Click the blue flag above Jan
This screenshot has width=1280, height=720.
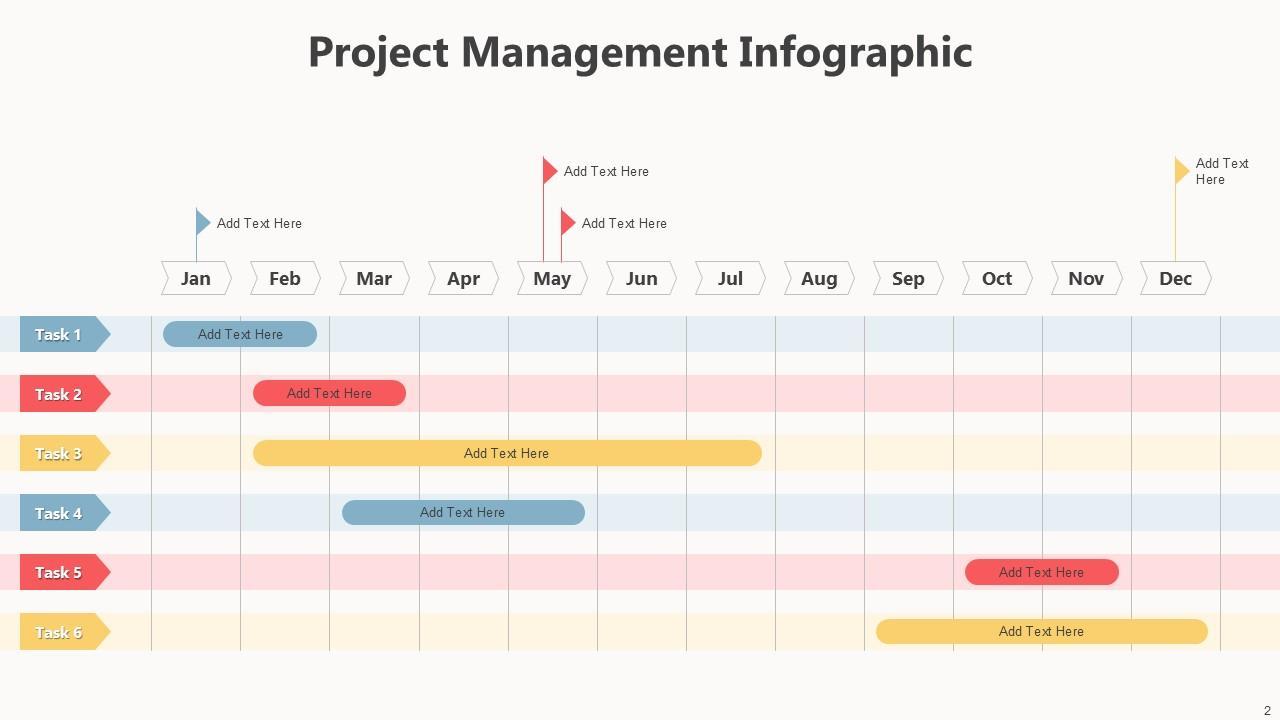(202, 222)
